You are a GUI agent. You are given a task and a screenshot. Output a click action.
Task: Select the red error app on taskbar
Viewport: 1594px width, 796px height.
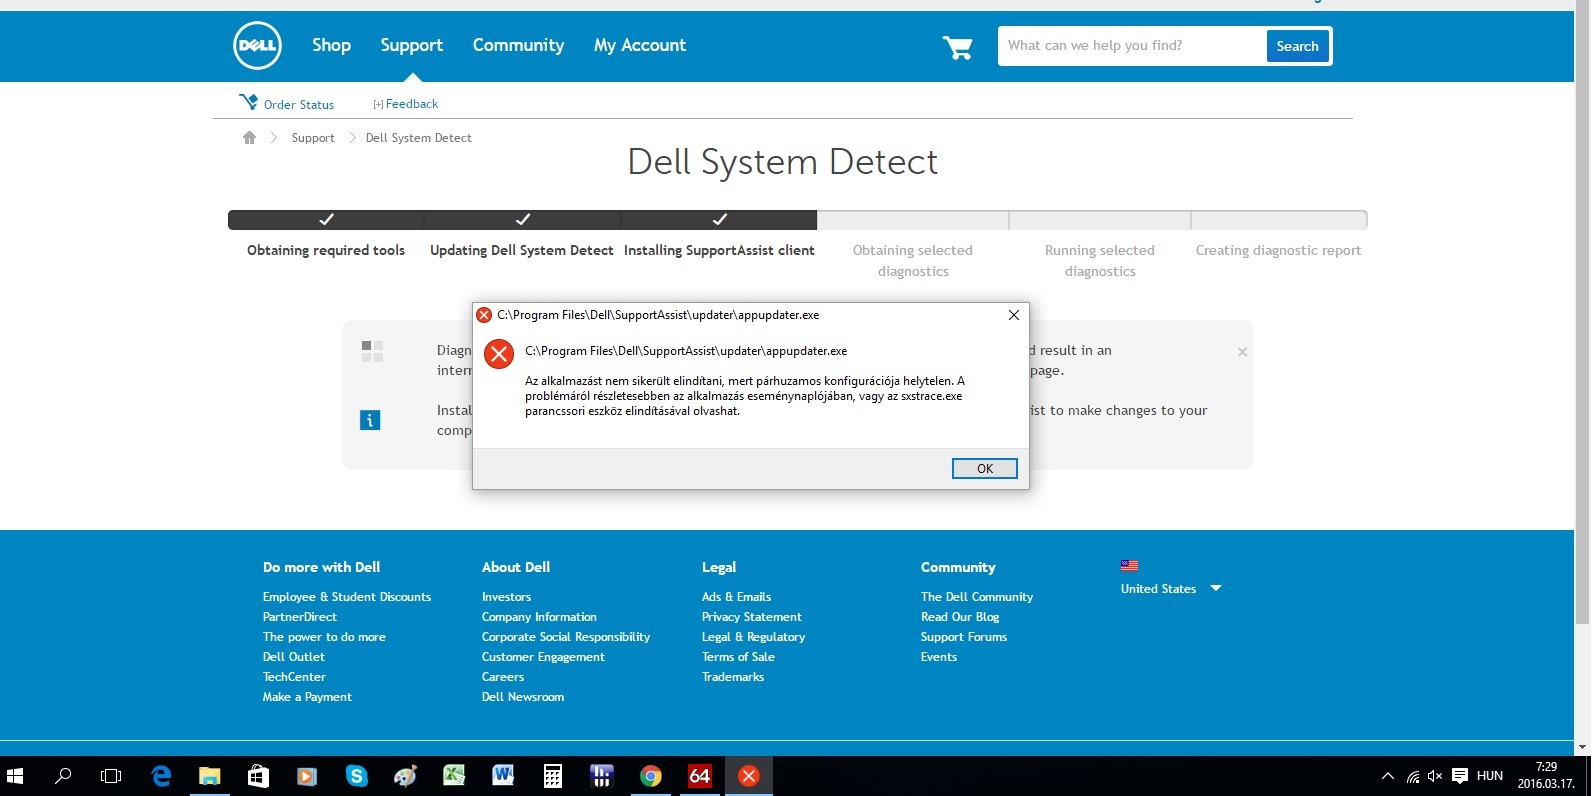coord(749,776)
